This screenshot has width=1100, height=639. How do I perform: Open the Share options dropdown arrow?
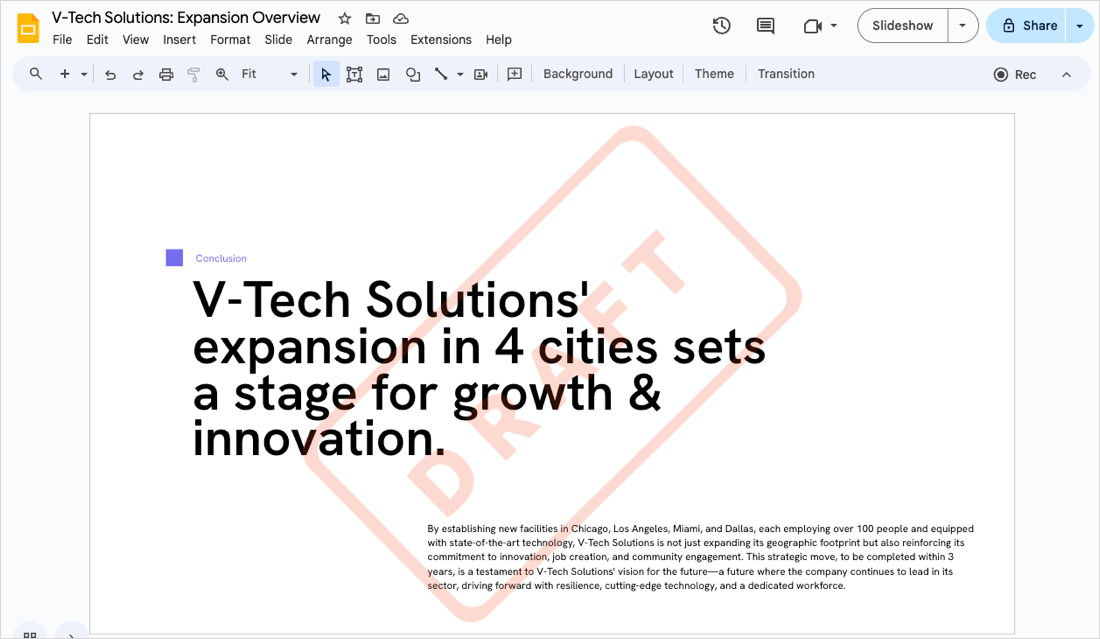[x=1079, y=25]
